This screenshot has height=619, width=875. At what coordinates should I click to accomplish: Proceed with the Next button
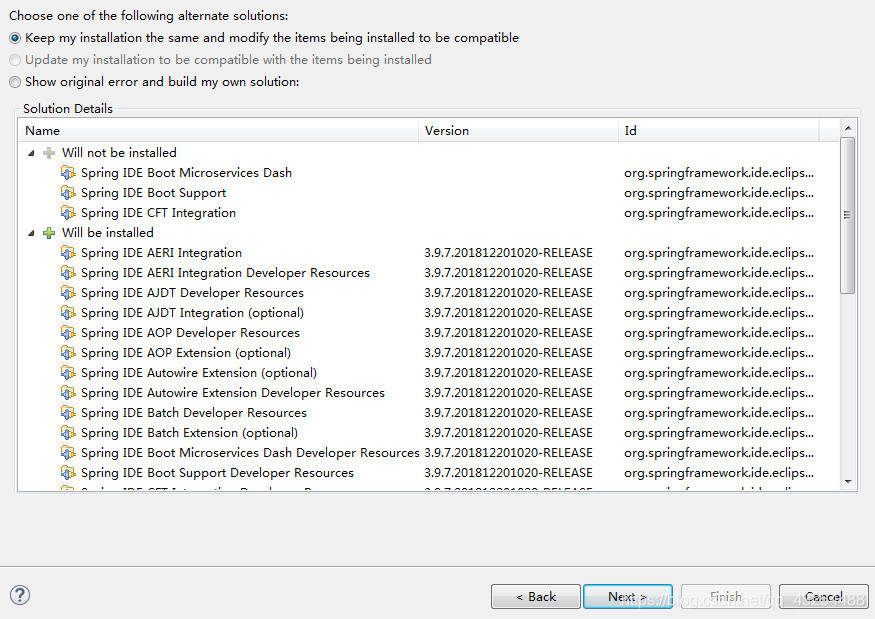pyautogui.click(x=628, y=597)
